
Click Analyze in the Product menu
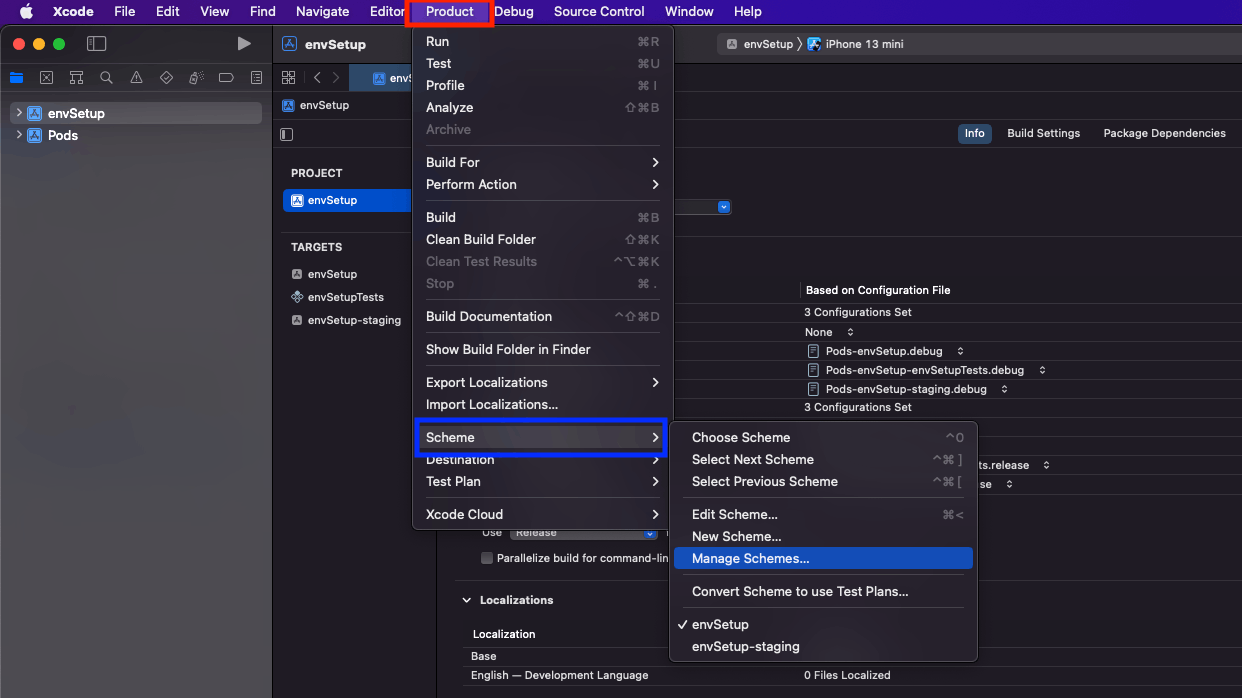[x=543, y=107]
